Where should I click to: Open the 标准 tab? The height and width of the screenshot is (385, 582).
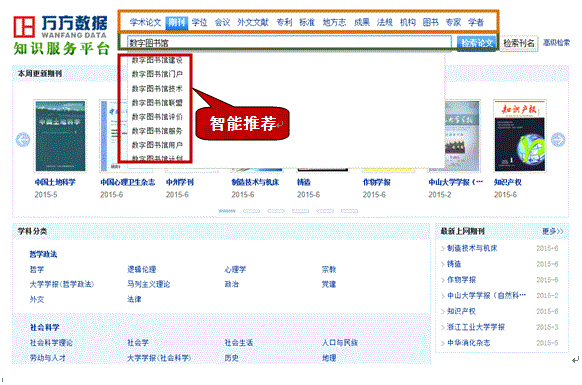click(x=307, y=23)
